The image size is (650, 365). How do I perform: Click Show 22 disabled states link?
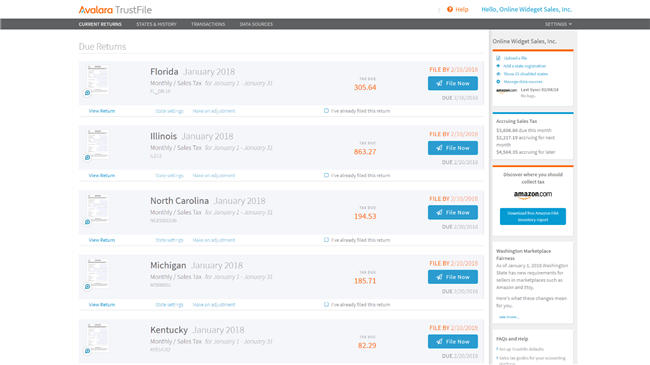tap(526, 74)
